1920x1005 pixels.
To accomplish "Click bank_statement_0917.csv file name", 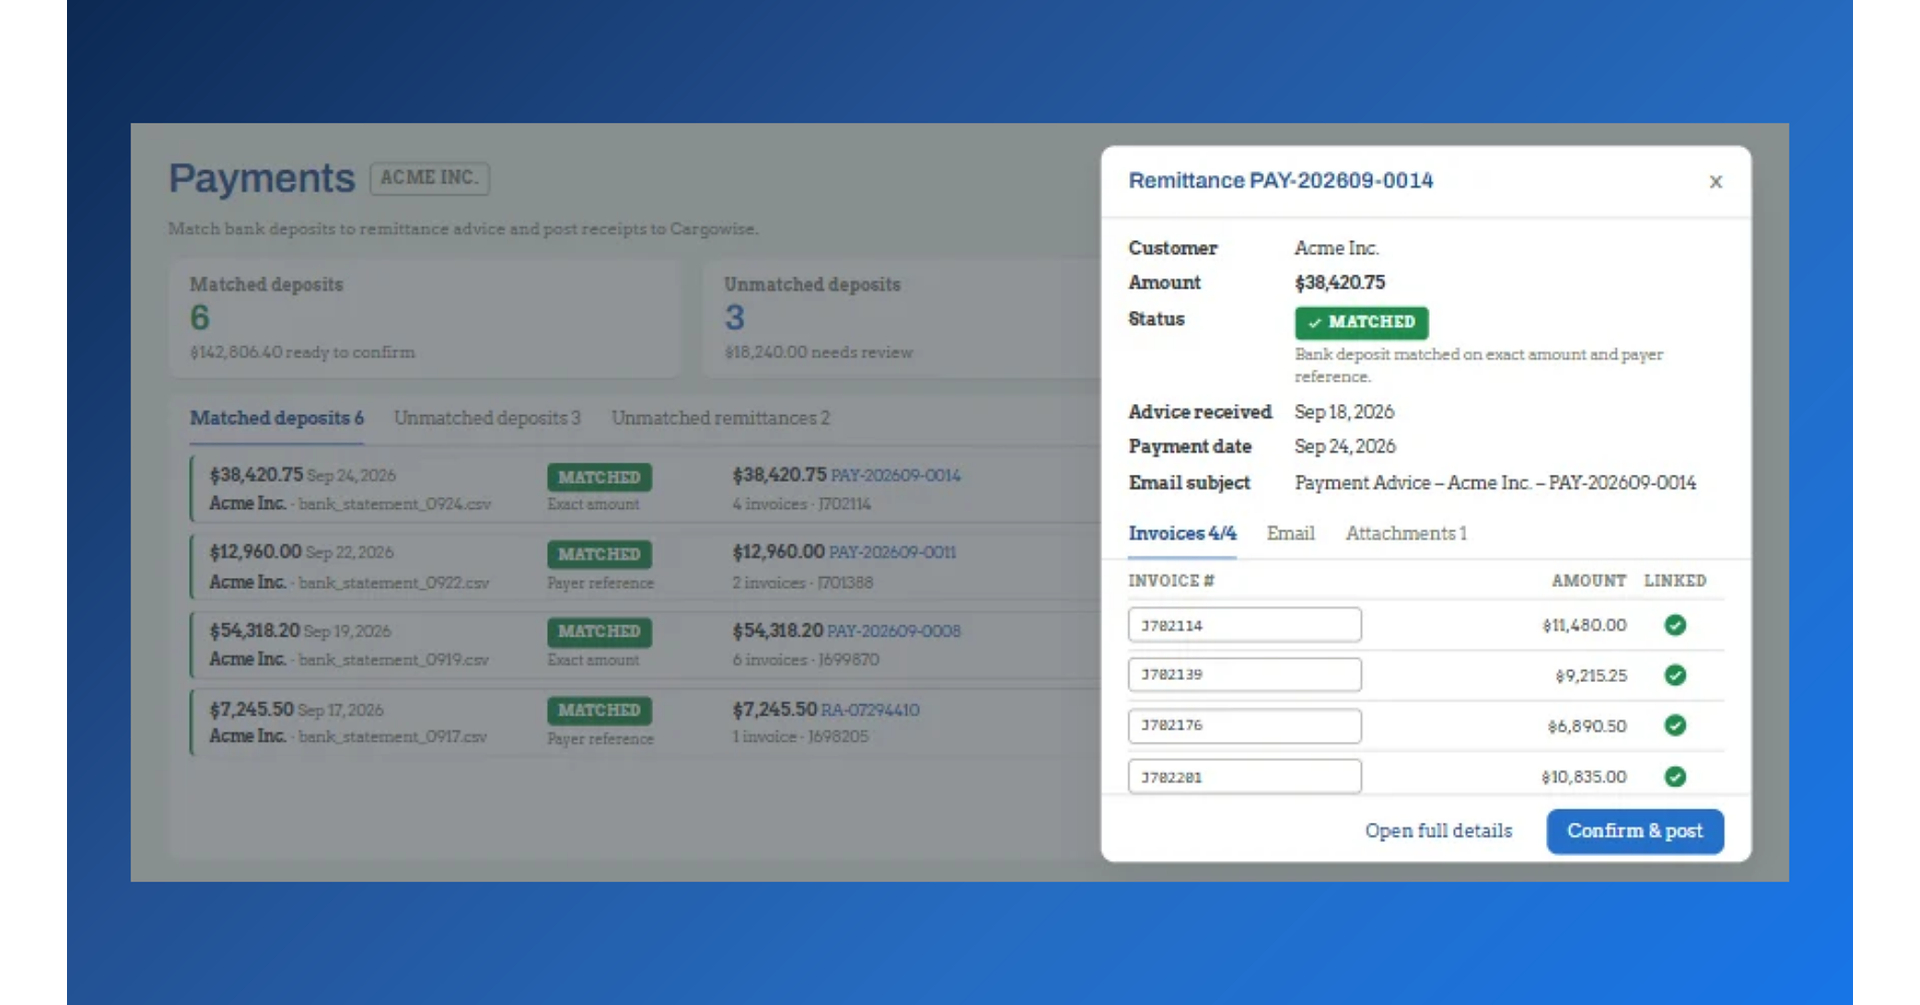I will [392, 737].
